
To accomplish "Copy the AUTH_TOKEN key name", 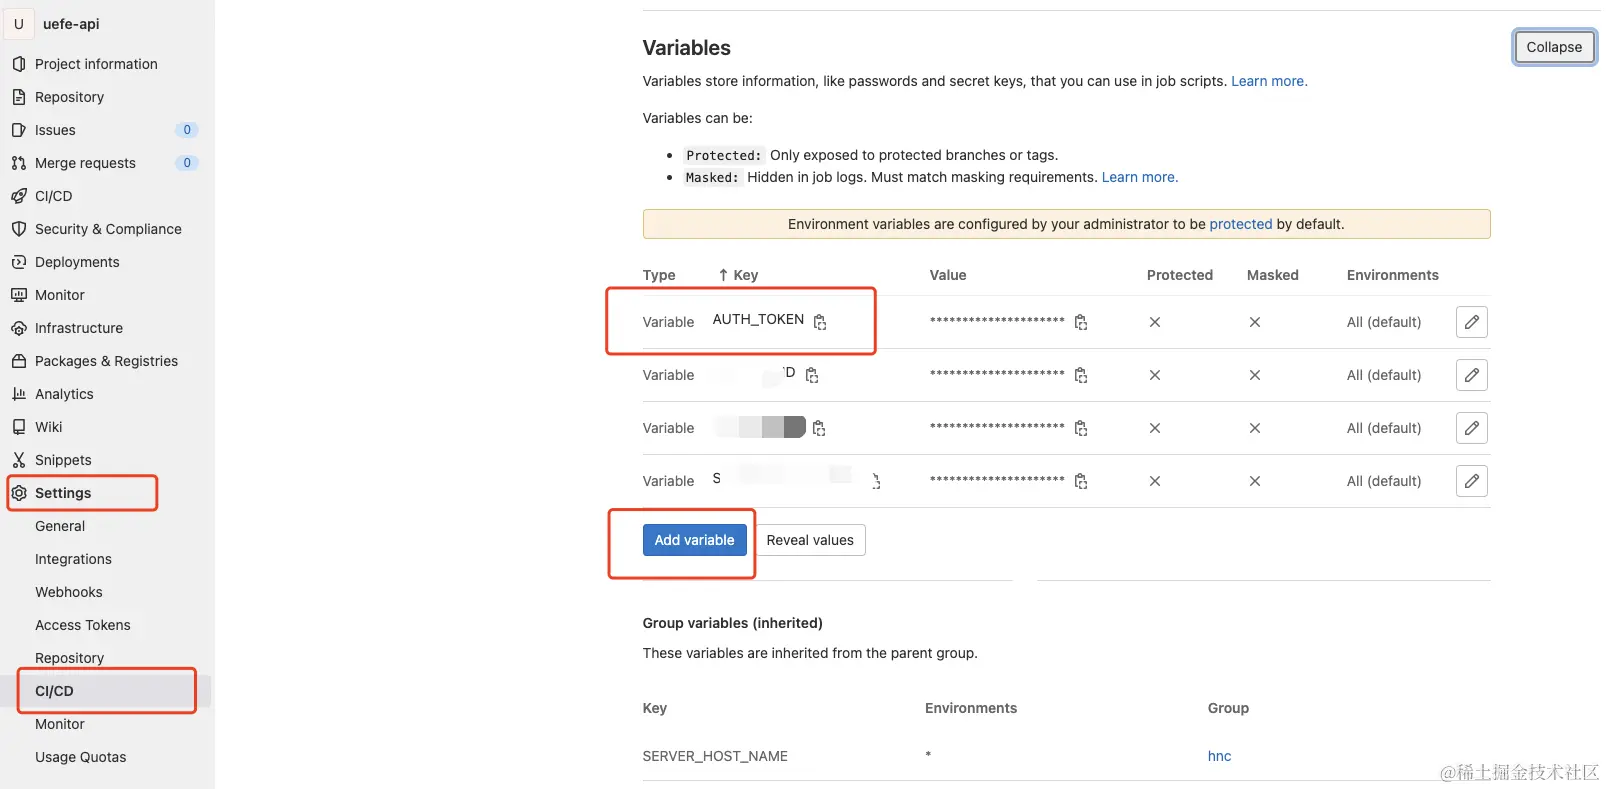I will point(820,322).
